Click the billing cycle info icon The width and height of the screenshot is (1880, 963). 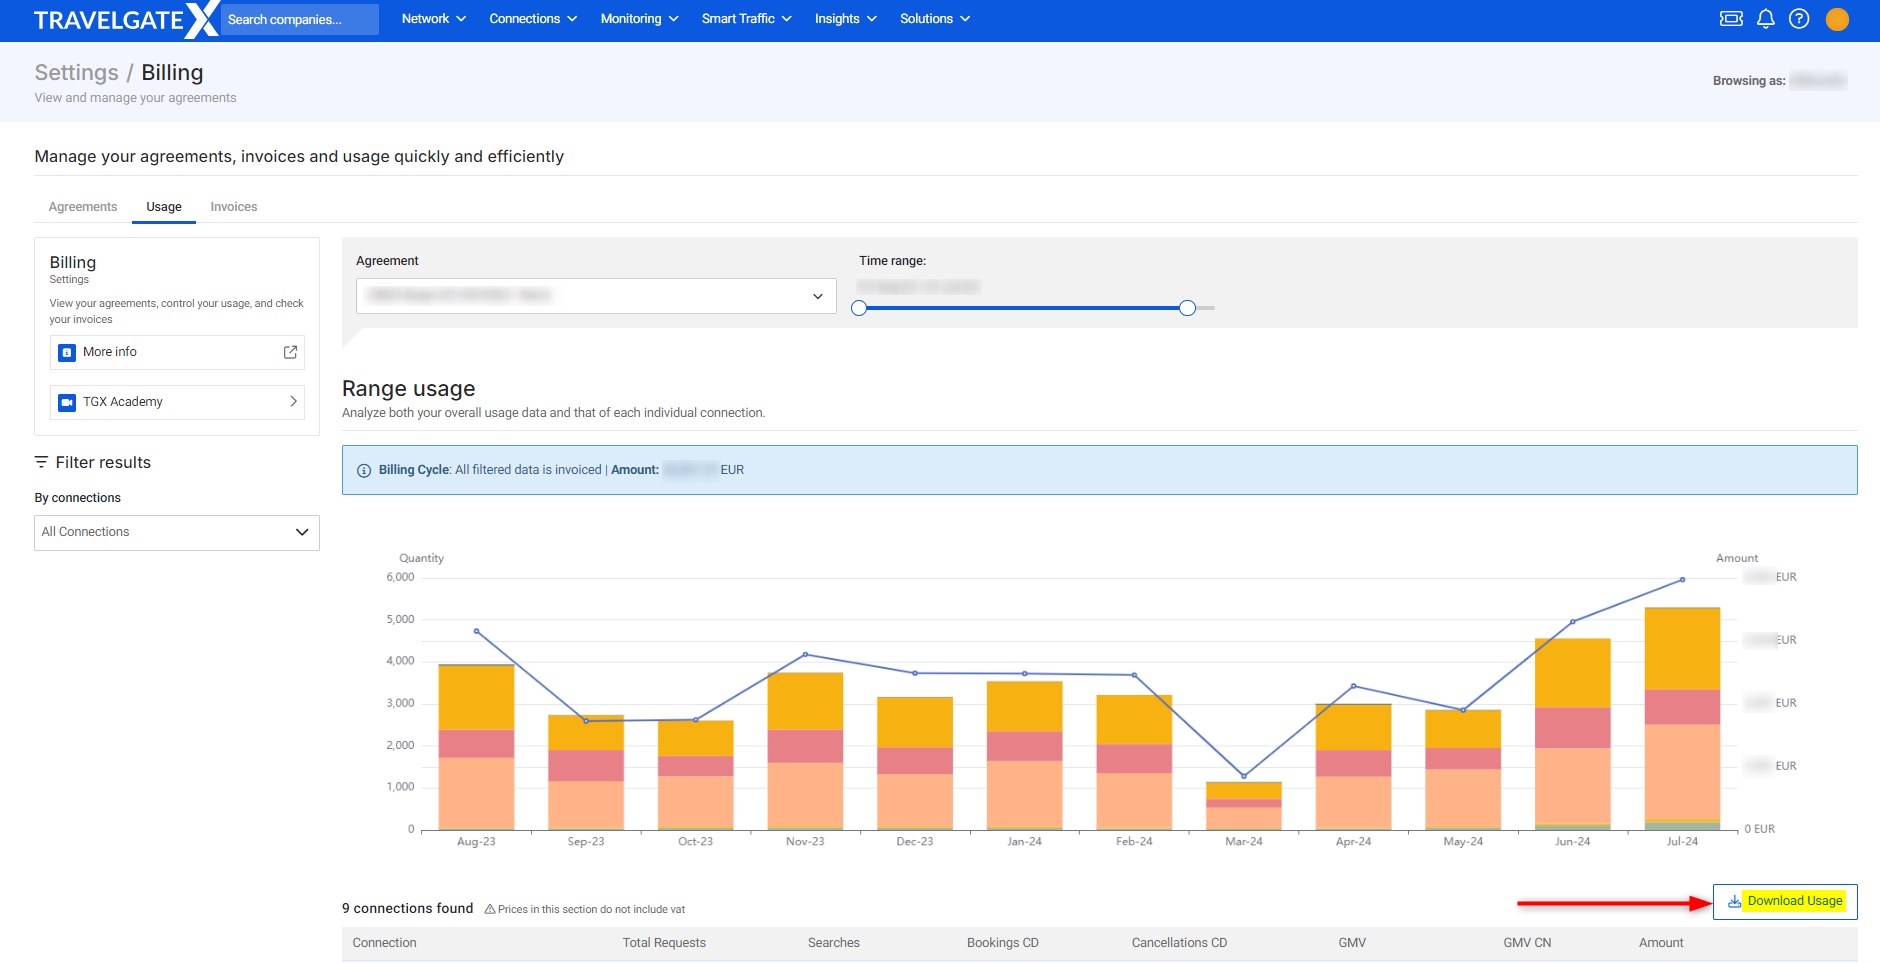coord(364,470)
